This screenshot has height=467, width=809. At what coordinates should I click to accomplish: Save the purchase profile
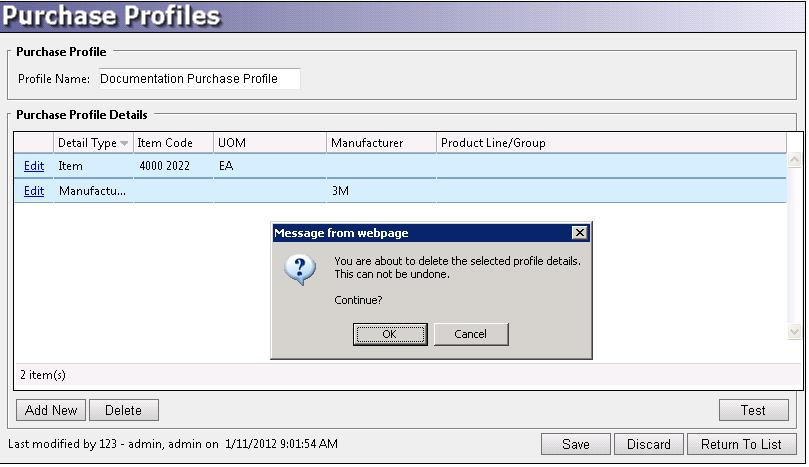pyautogui.click(x=575, y=444)
